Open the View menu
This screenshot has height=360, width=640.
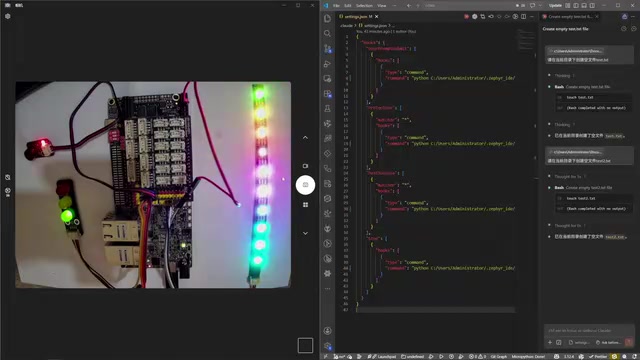(382, 6)
